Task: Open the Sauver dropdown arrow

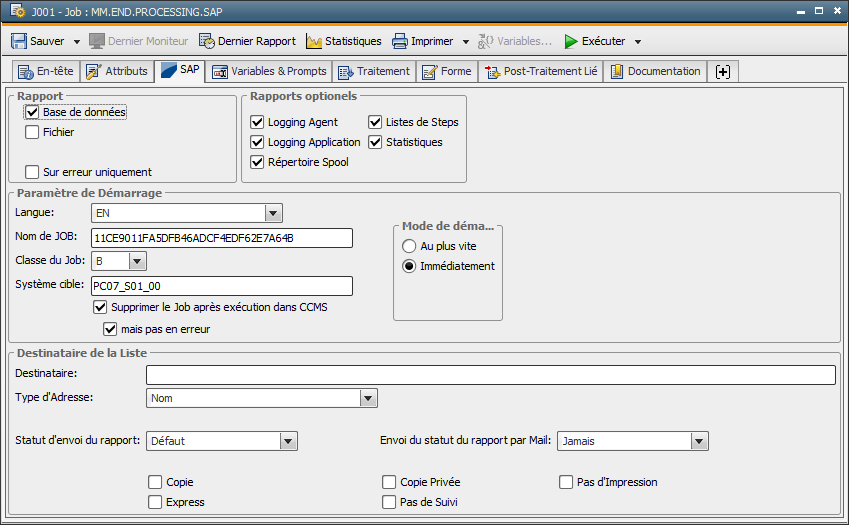Action: coord(77,42)
